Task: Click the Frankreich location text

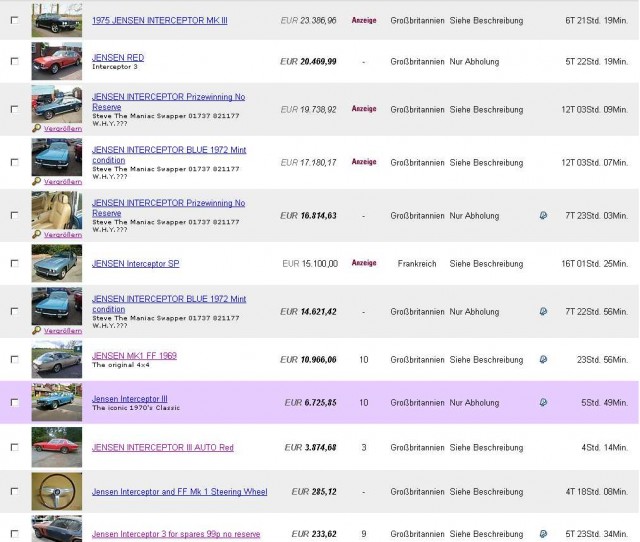Action: coord(417,264)
